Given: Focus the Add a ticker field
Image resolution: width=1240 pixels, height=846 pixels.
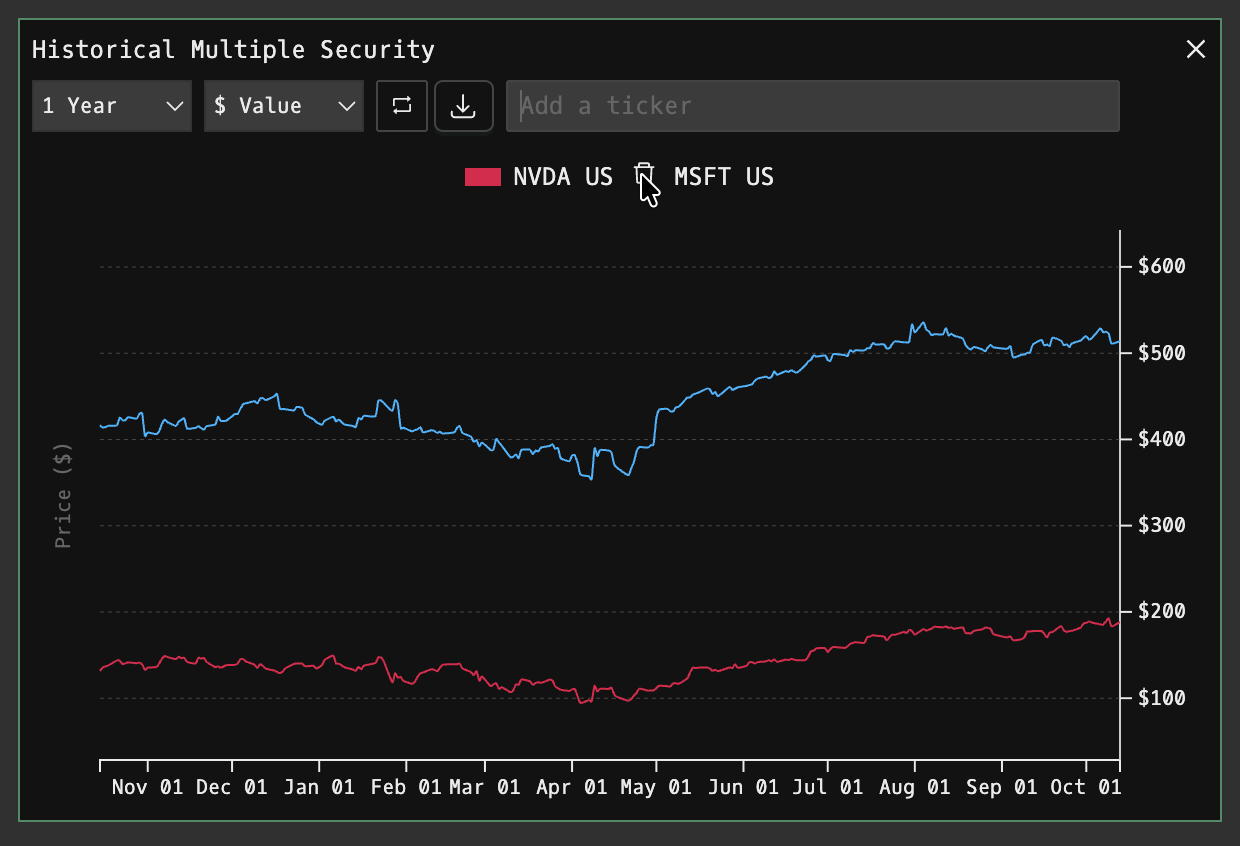Looking at the screenshot, I should pos(812,106).
